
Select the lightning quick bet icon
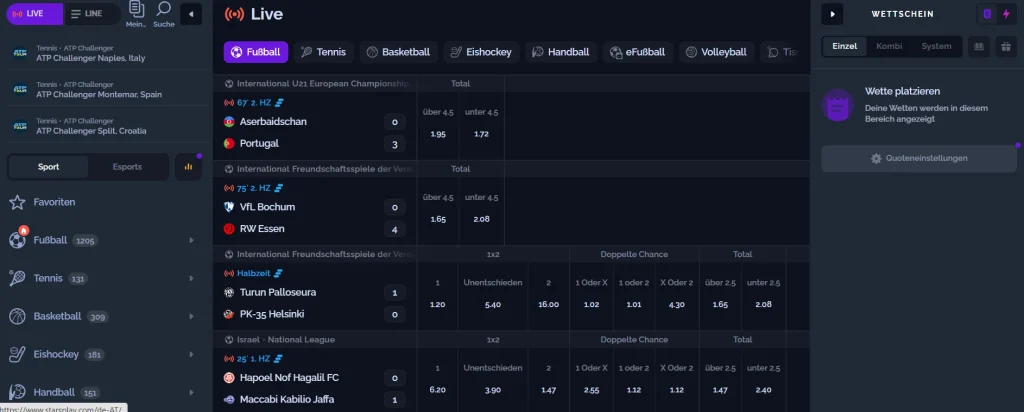[x=1006, y=14]
